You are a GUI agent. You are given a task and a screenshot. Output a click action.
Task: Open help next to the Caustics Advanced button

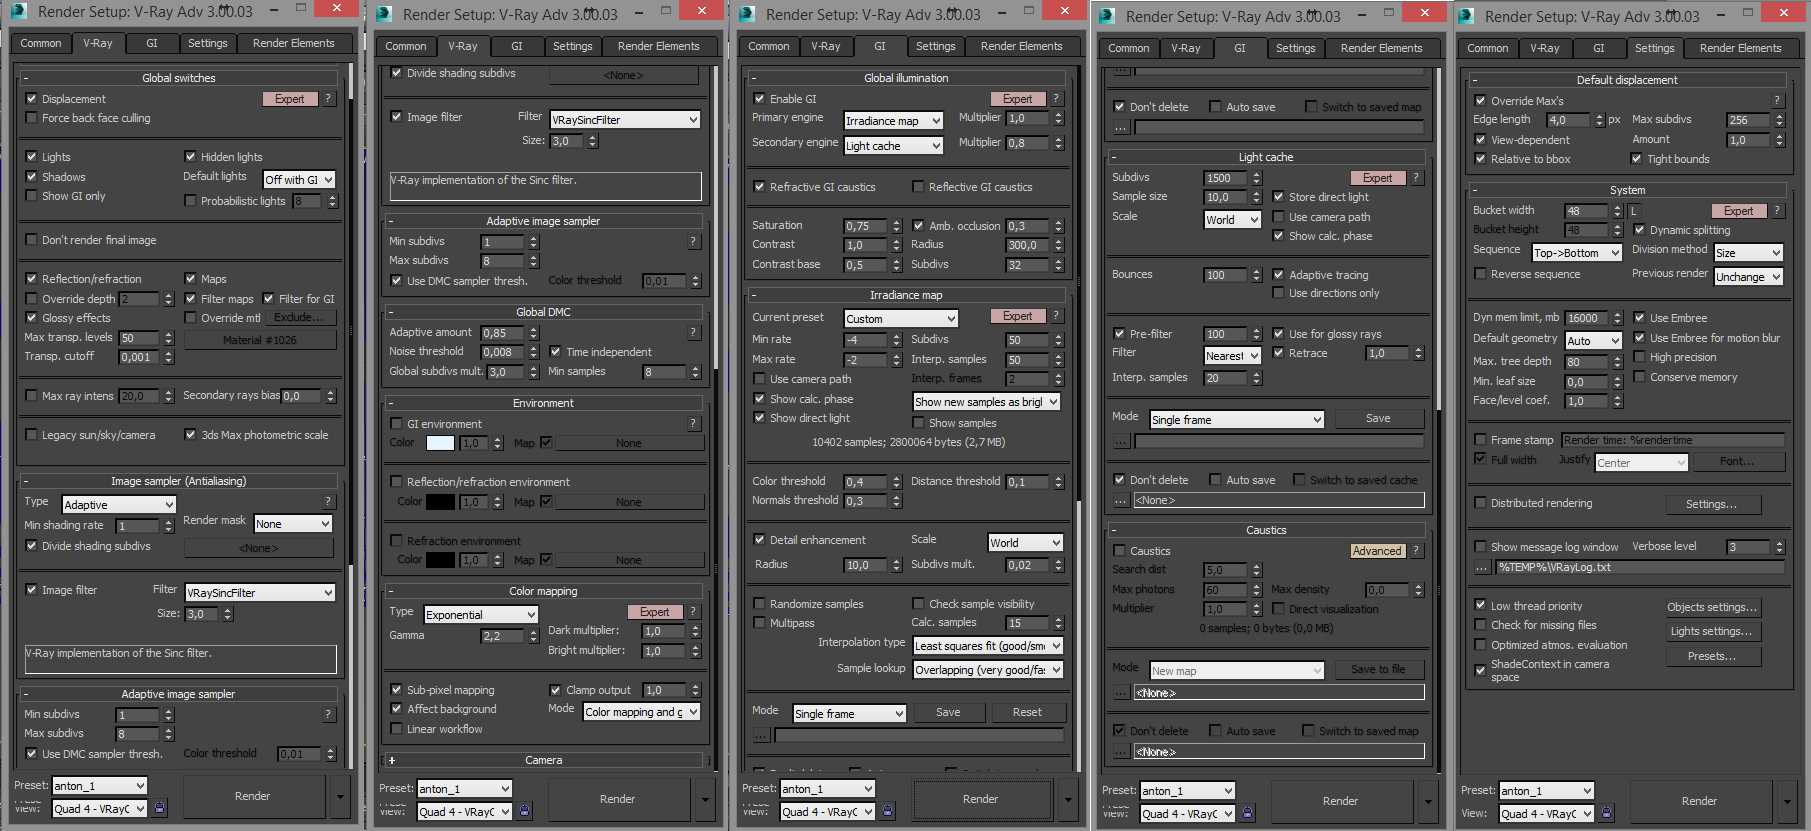pyautogui.click(x=1416, y=551)
